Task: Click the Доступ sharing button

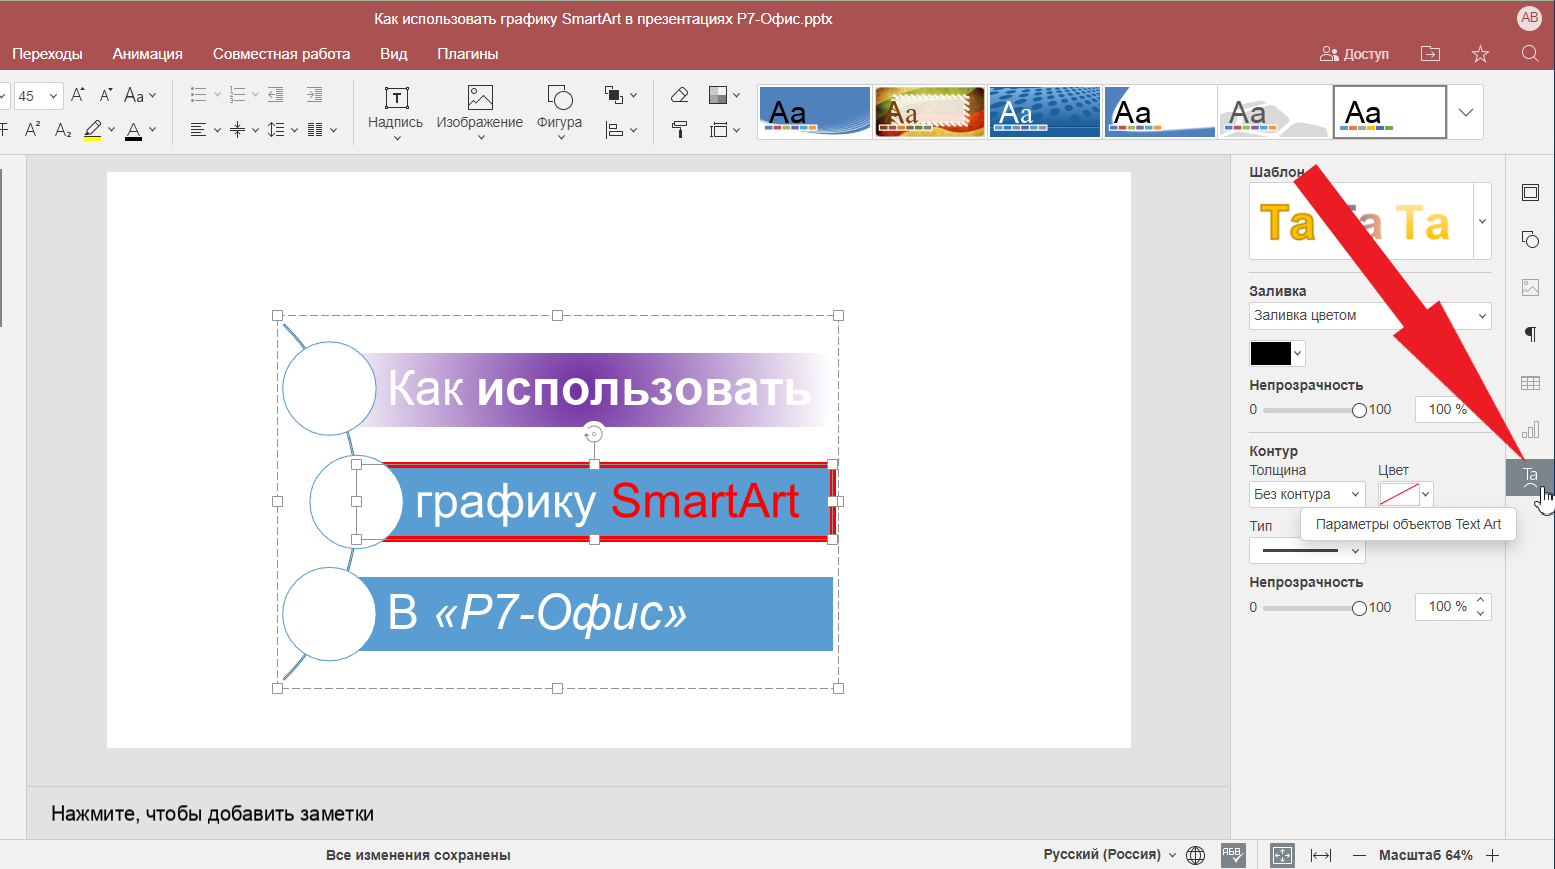Action: pos(1355,54)
